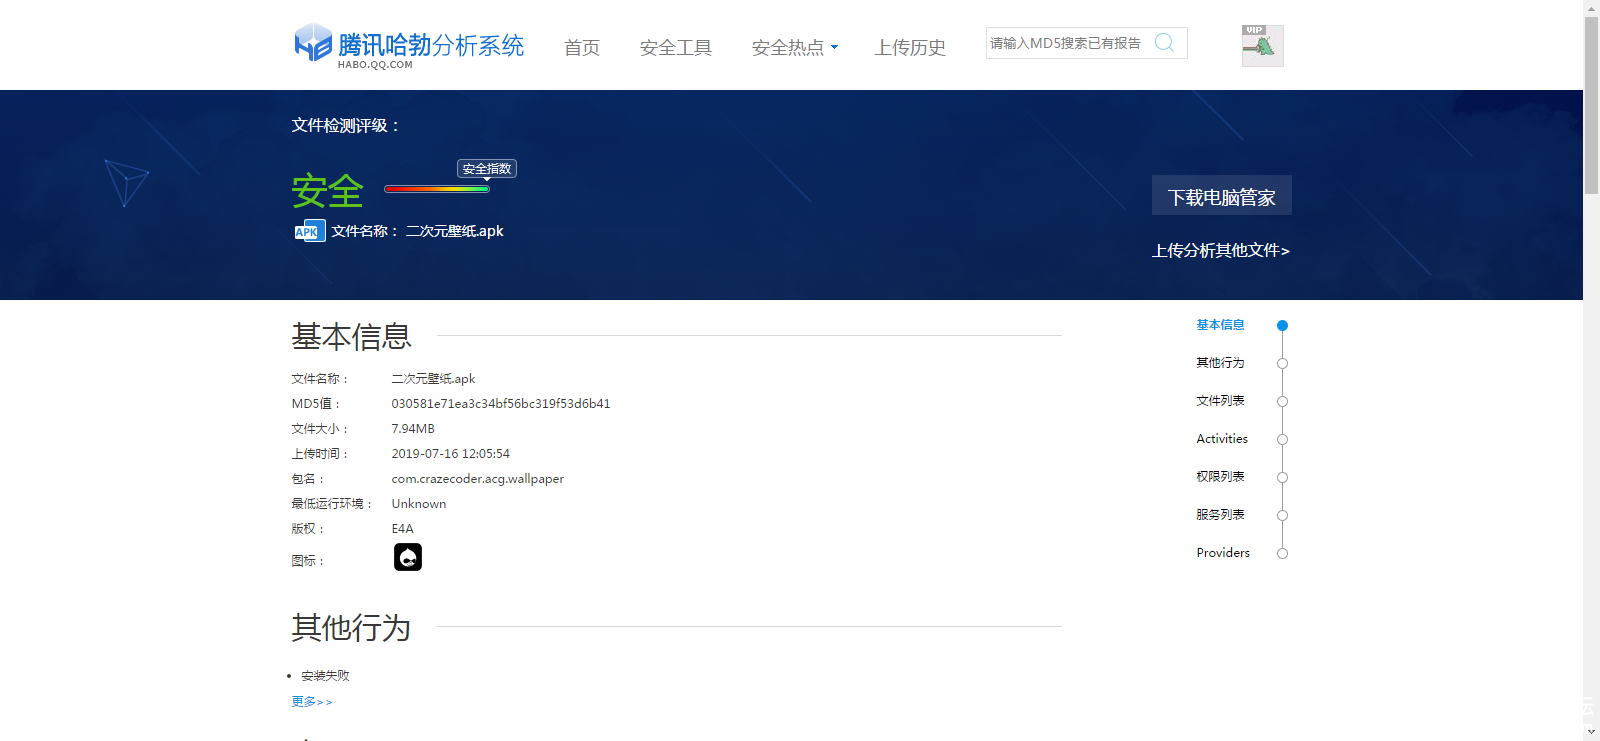Image resolution: width=1600 pixels, height=741 pixels.
Task: Click the 下载电脑管家 button
Action: (1221, 196)
